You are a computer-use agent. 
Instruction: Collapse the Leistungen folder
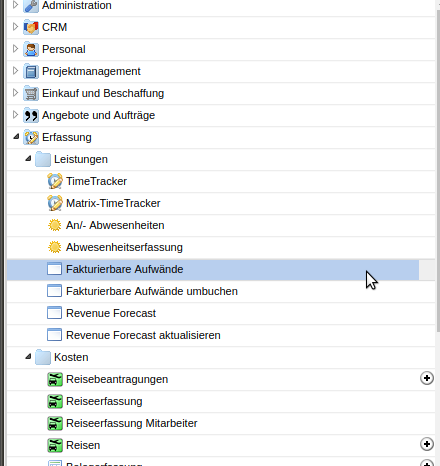coord(28,159)
